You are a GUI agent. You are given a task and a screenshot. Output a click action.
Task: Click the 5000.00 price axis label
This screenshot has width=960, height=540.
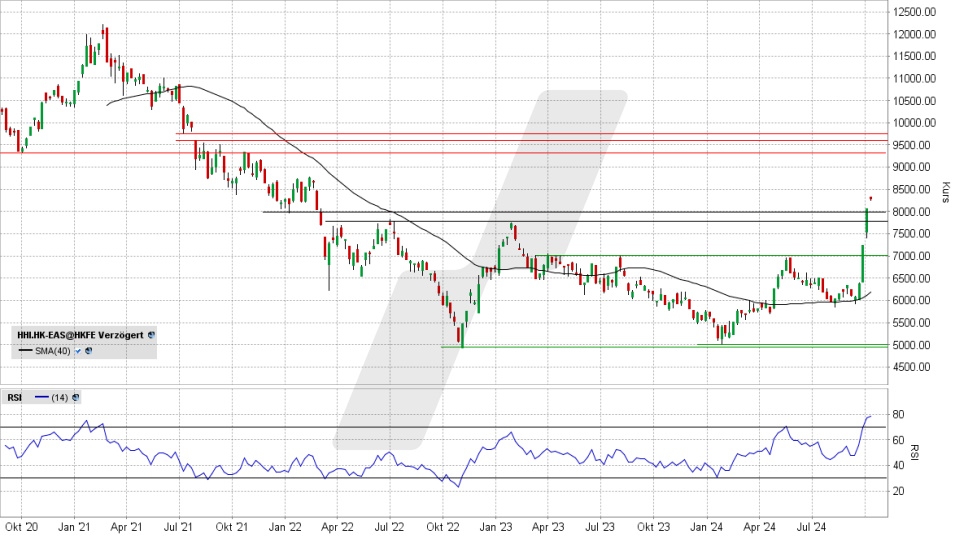click(912, 345)
